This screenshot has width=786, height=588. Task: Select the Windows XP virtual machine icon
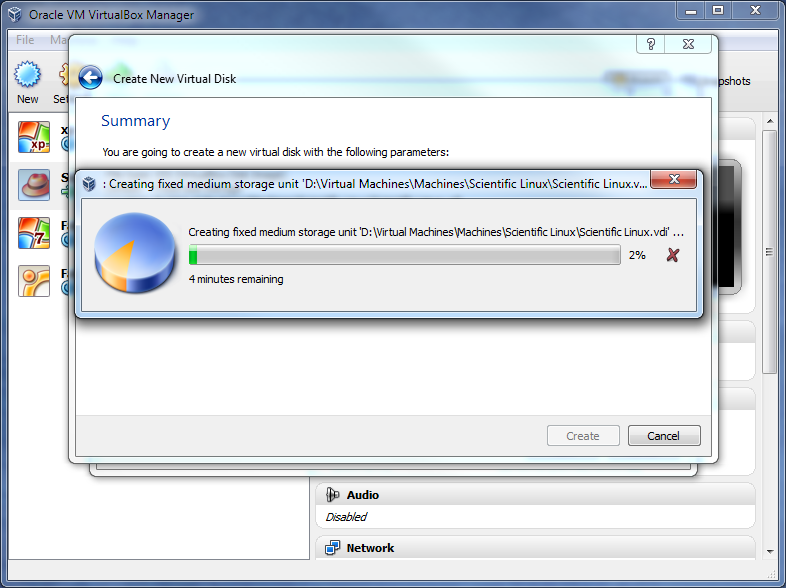pos(34,137)
